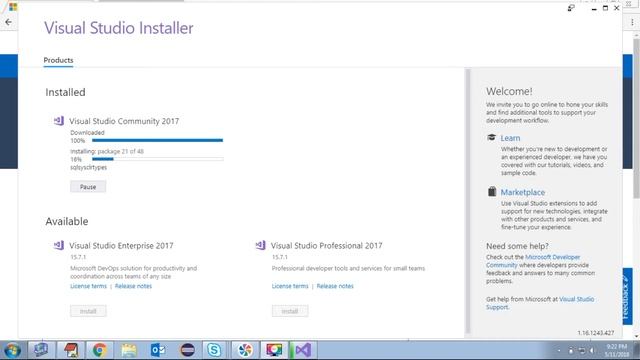
Task: Click the installer's vertical scrollbar
Action: point(467,202)
